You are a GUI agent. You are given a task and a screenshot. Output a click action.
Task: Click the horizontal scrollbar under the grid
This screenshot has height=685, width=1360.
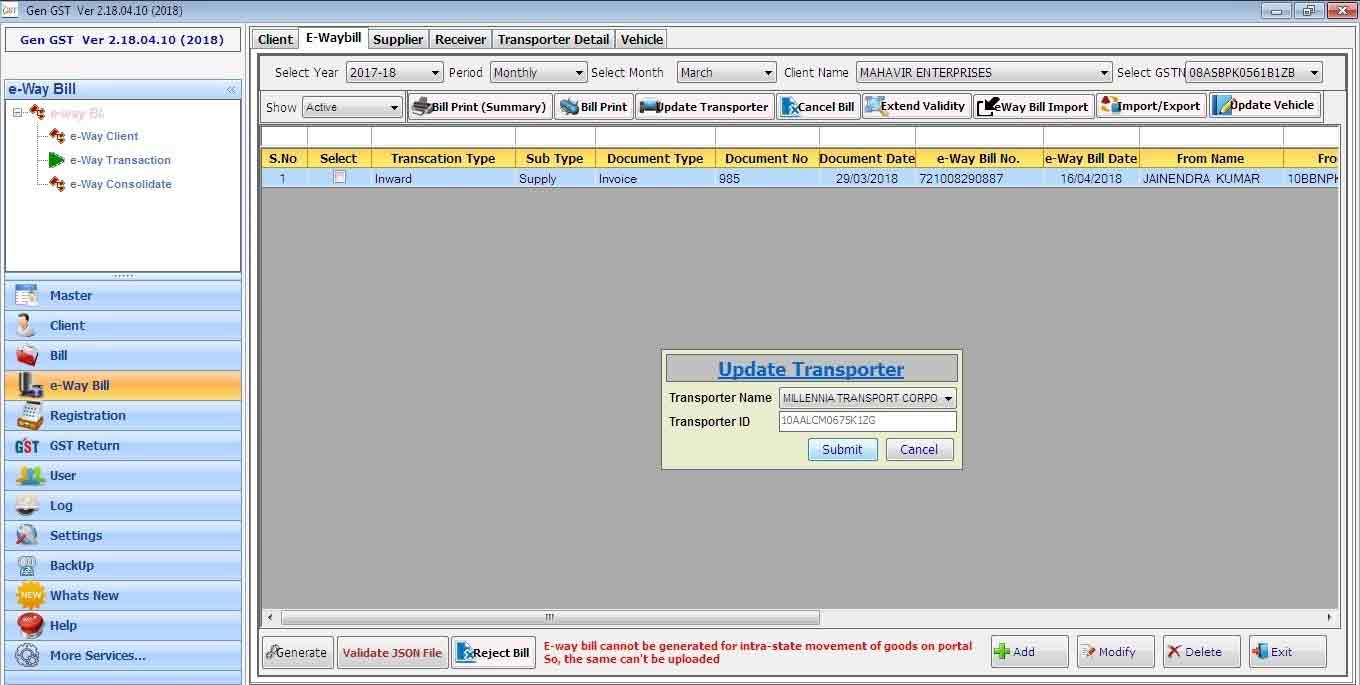[x=549, y=618]
